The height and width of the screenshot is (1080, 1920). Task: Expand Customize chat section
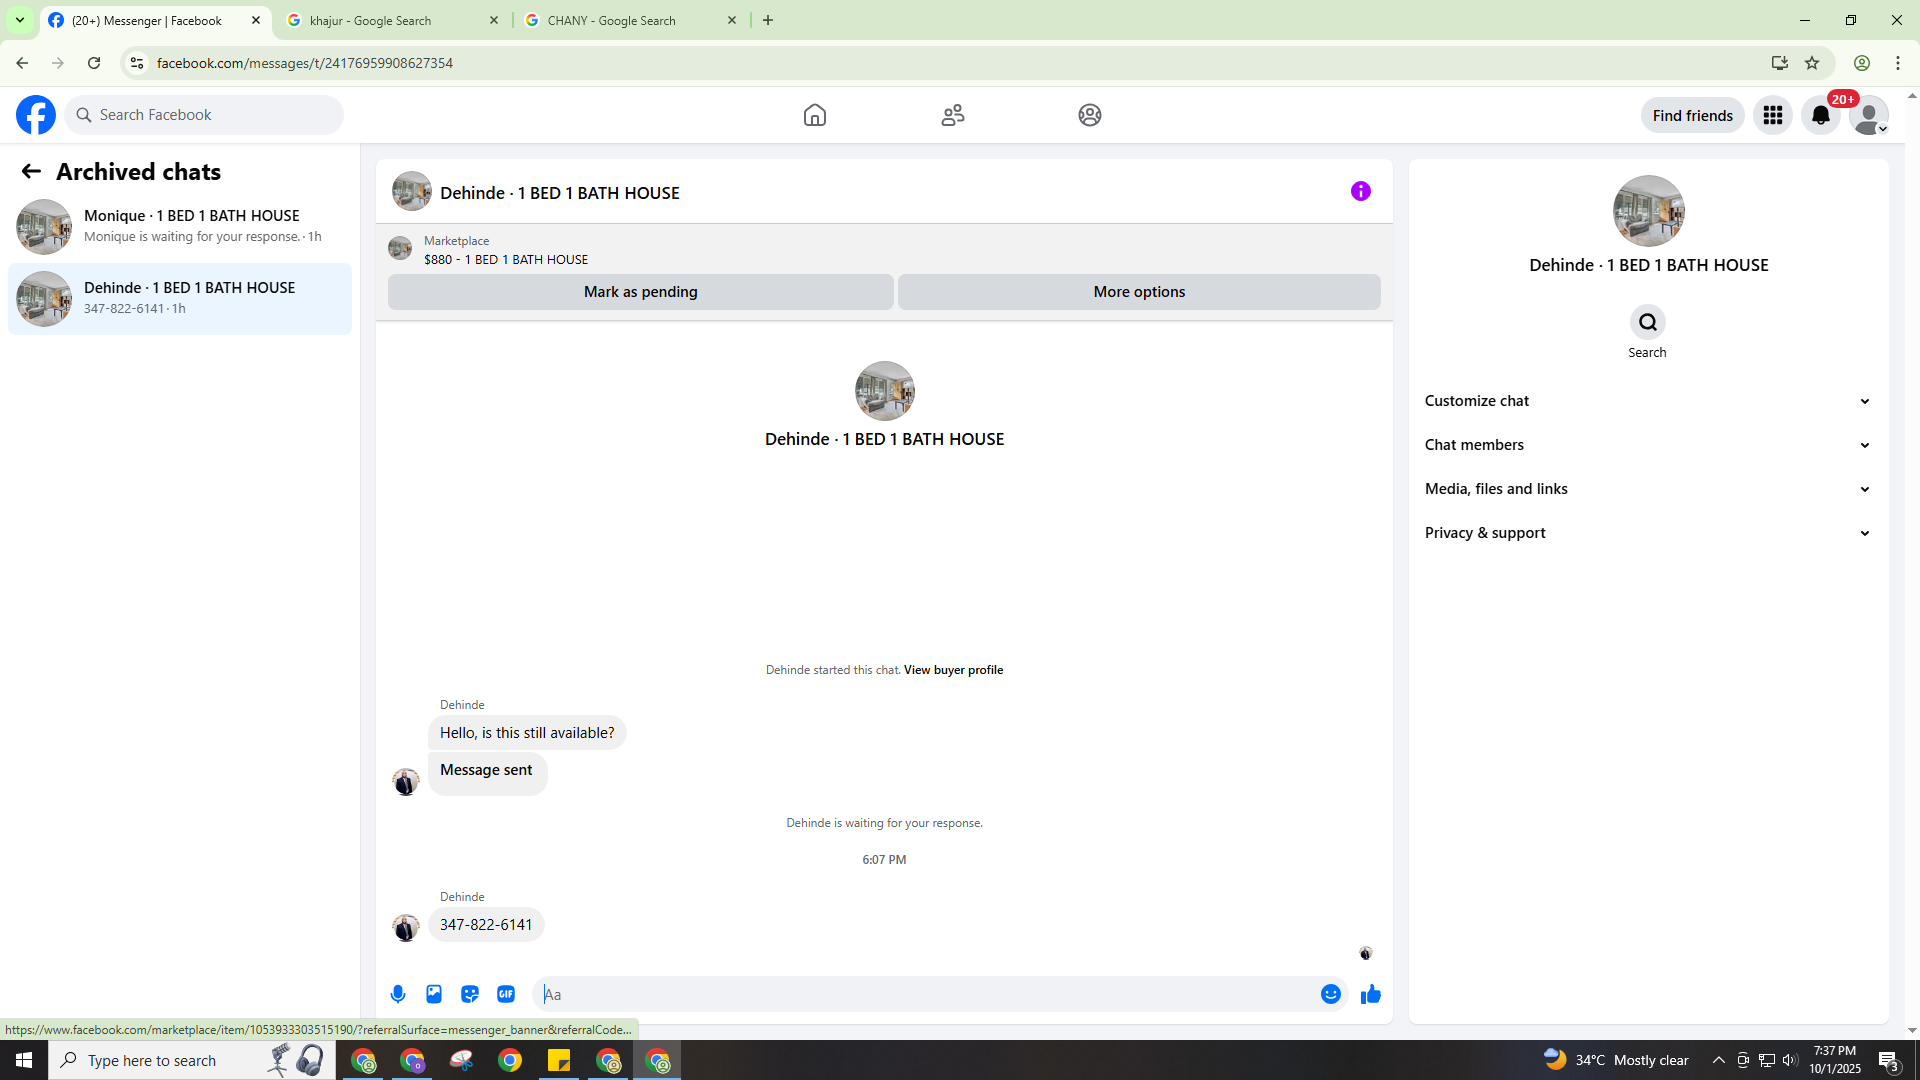coord(1648,401)
